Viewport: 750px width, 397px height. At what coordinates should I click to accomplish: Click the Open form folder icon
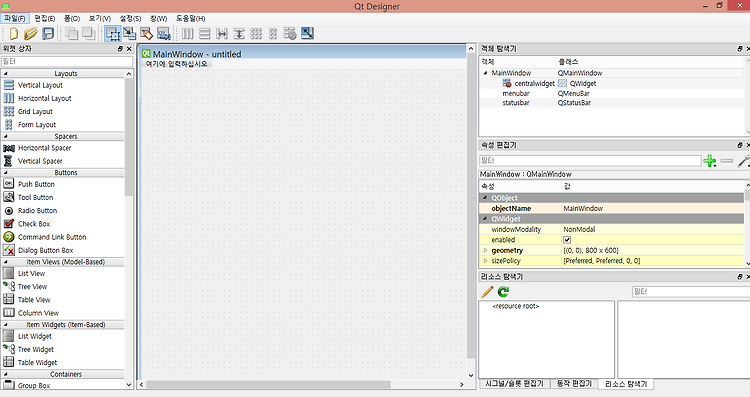pos(31,33)
